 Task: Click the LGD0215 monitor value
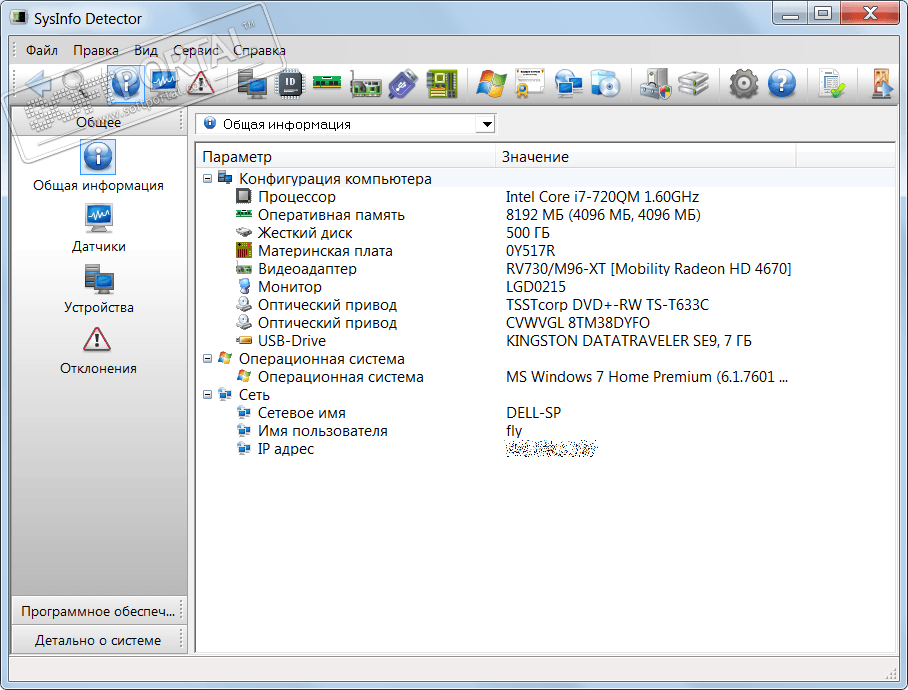pyautogui.click(x=536, y=287)
